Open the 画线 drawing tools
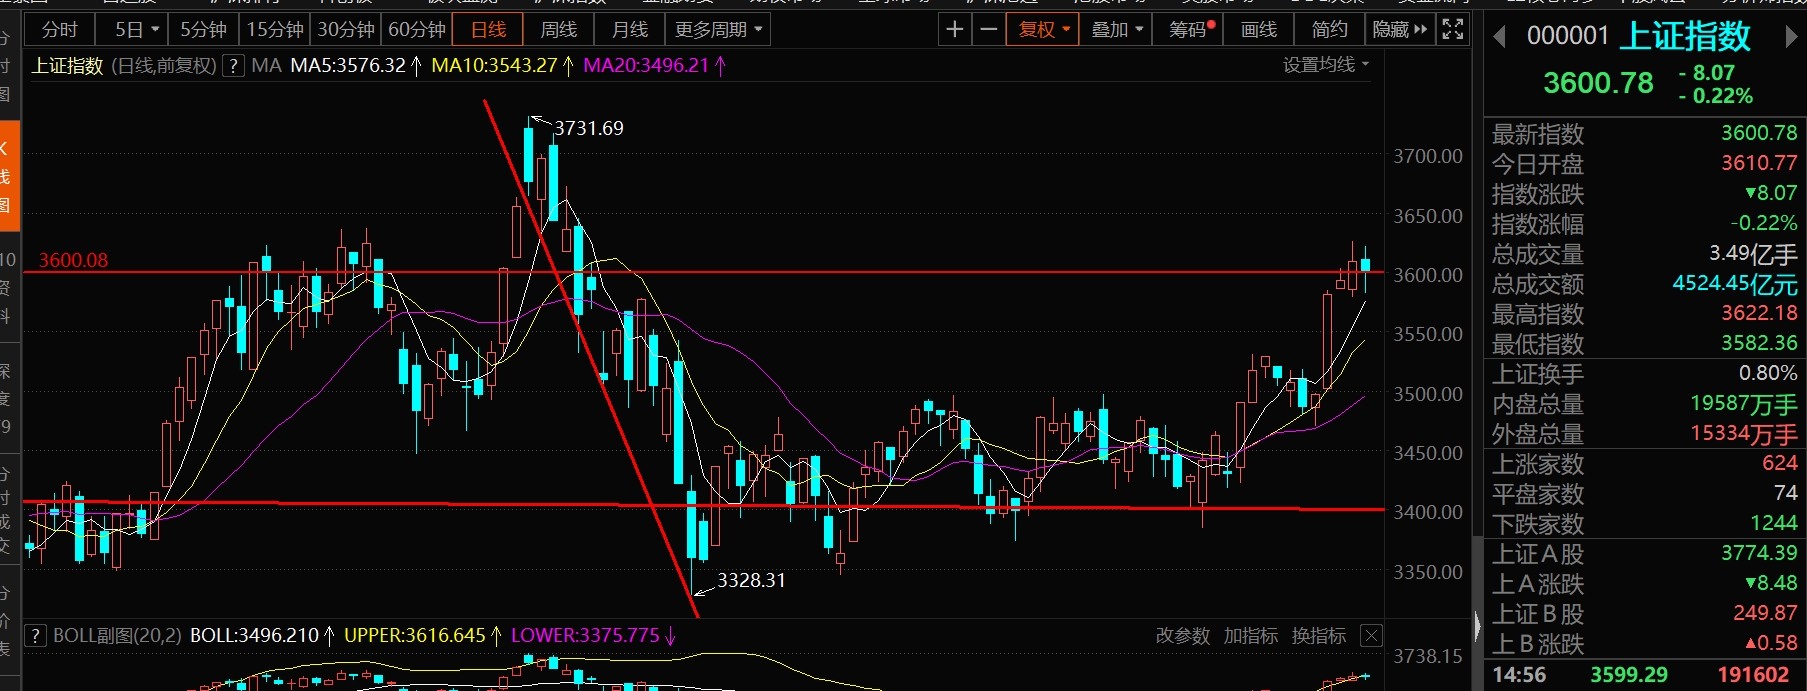Viewport: 1807px width, 691px height. pos(1259,30)
